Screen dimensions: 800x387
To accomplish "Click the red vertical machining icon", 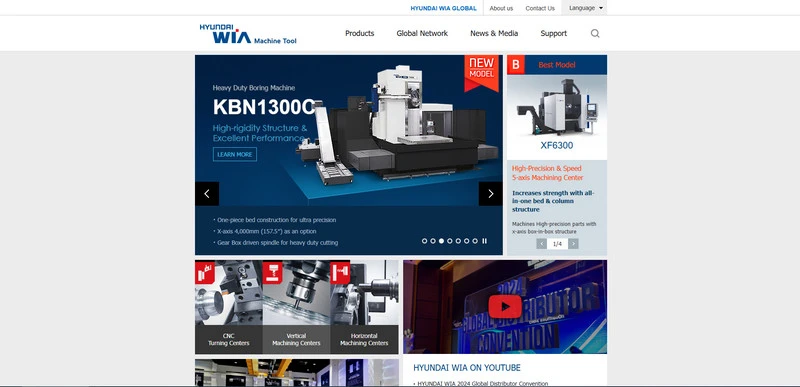I will pos(272,273).
